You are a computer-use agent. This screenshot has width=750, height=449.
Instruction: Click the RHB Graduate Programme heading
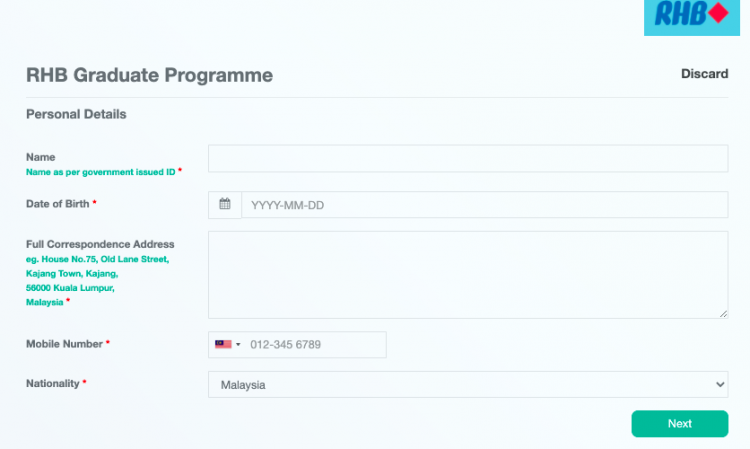point(149,75)
